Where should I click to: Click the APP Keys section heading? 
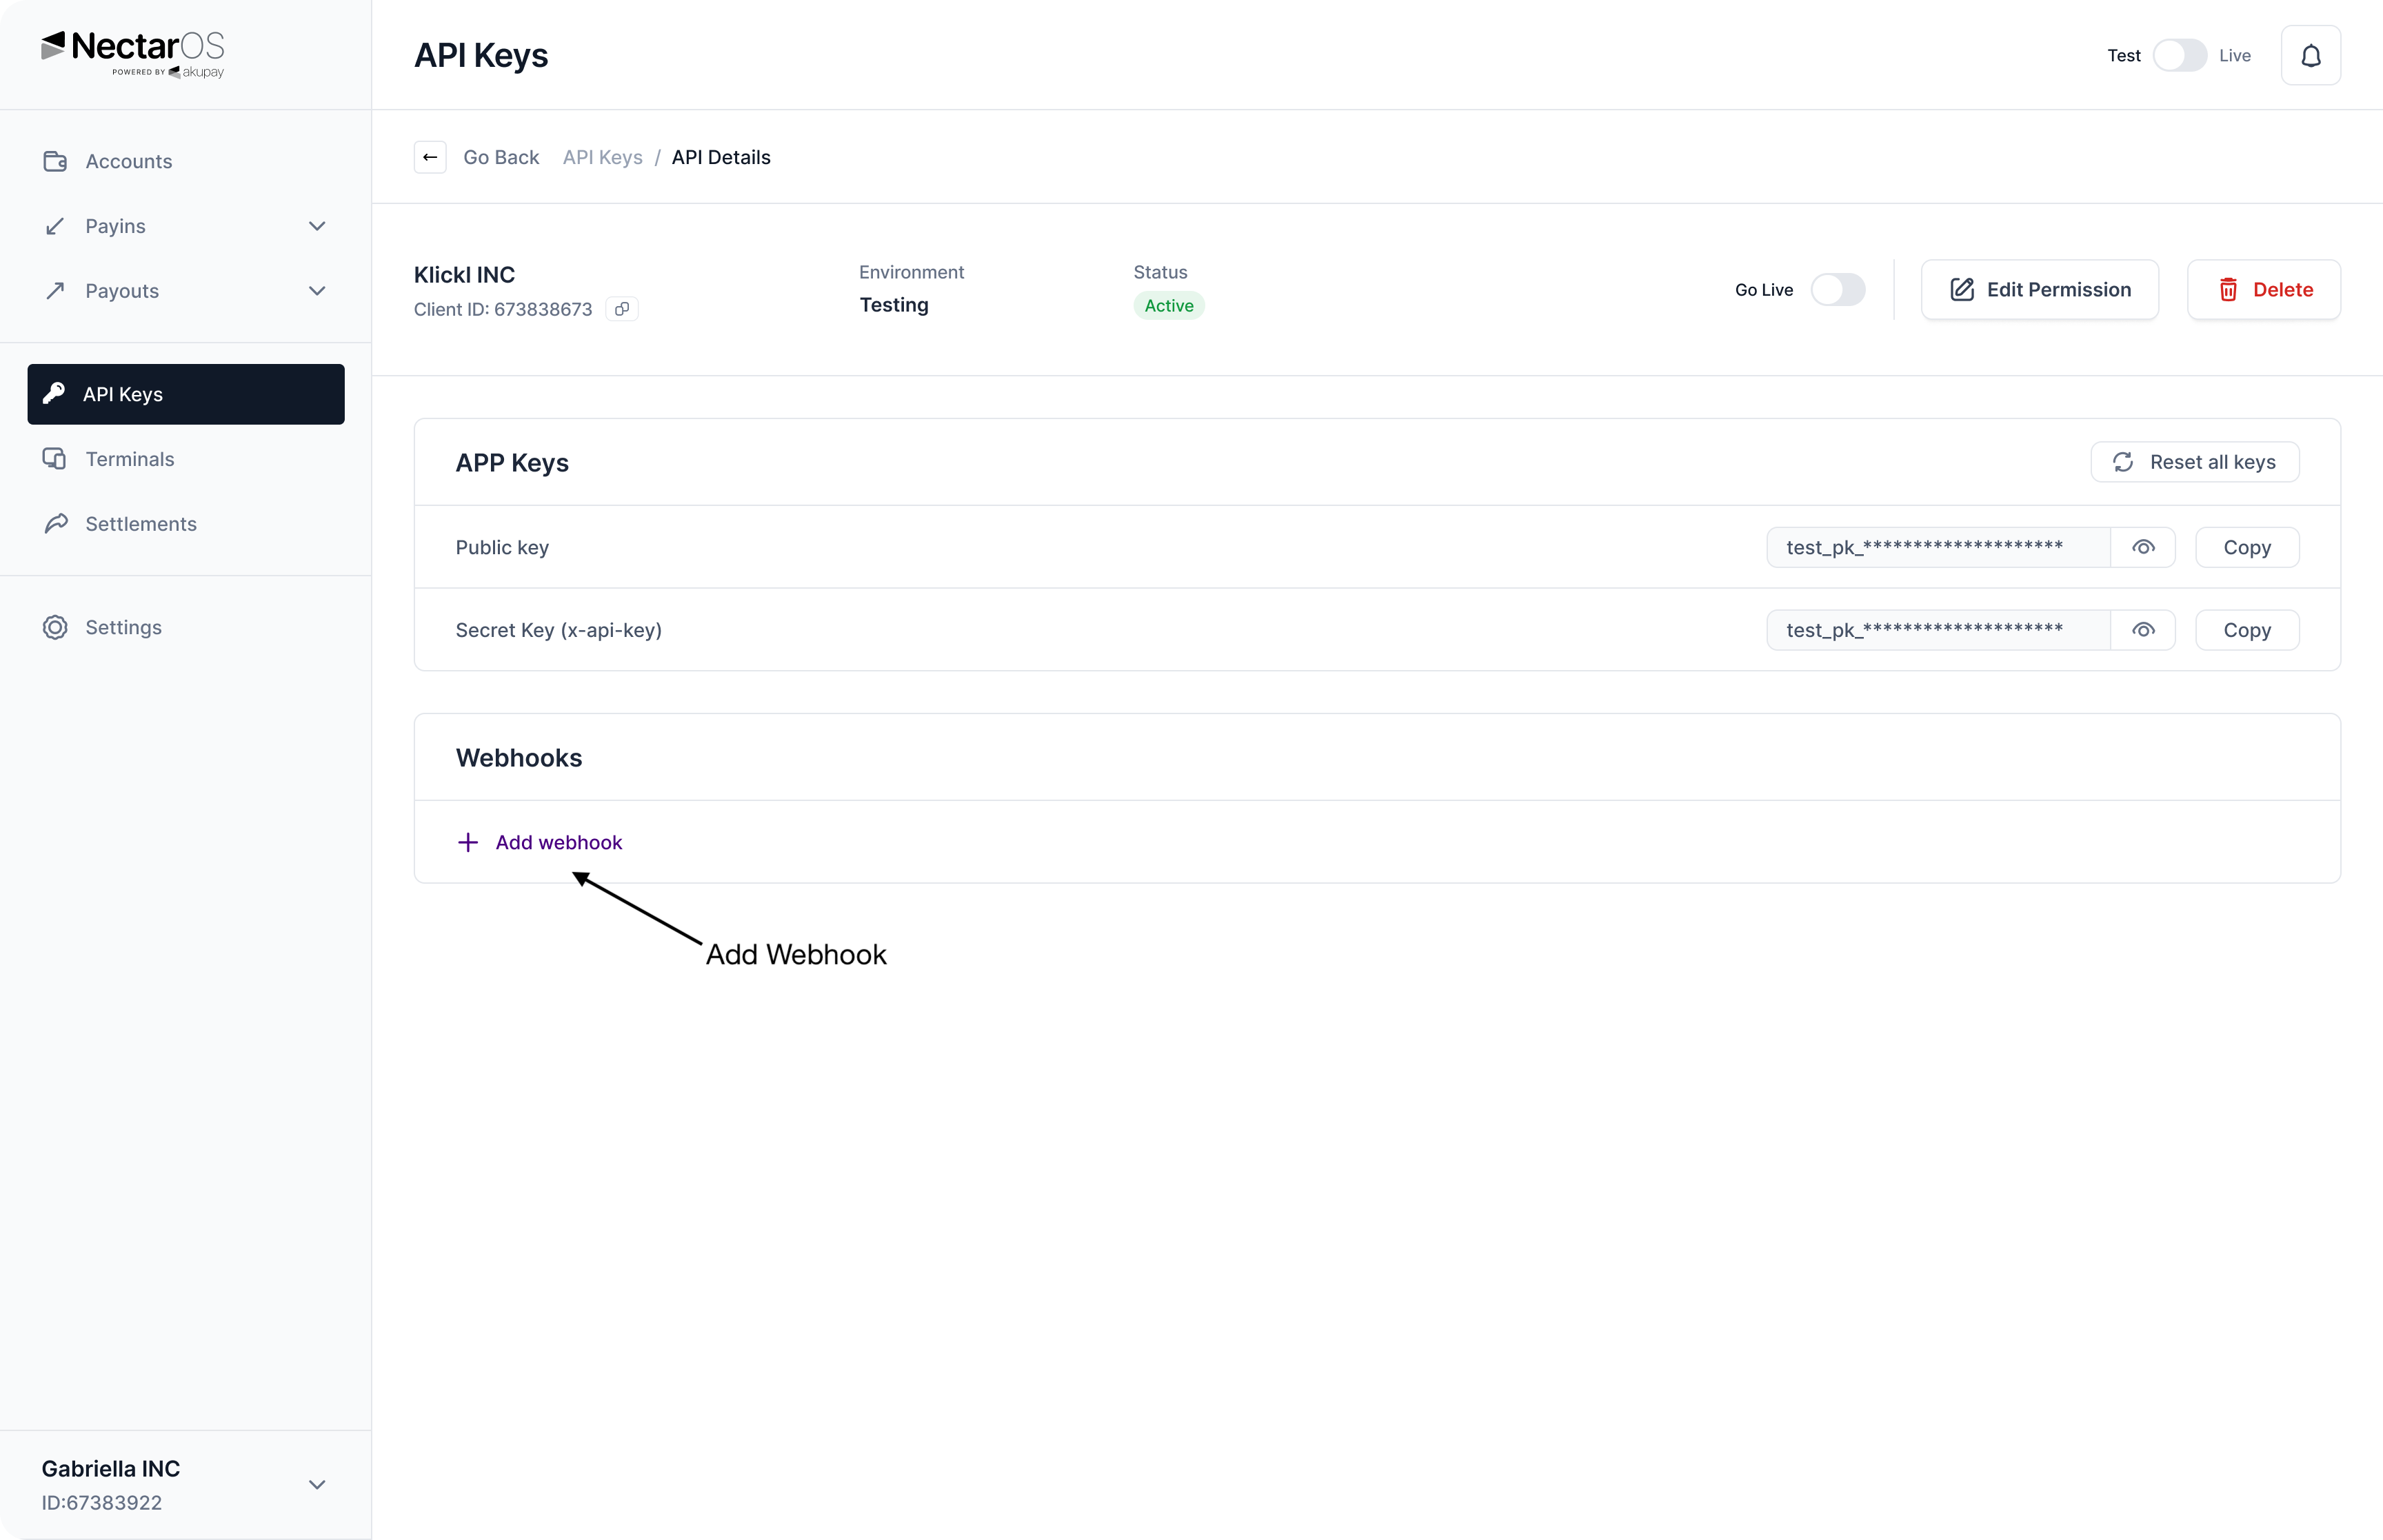pos(511,463)
